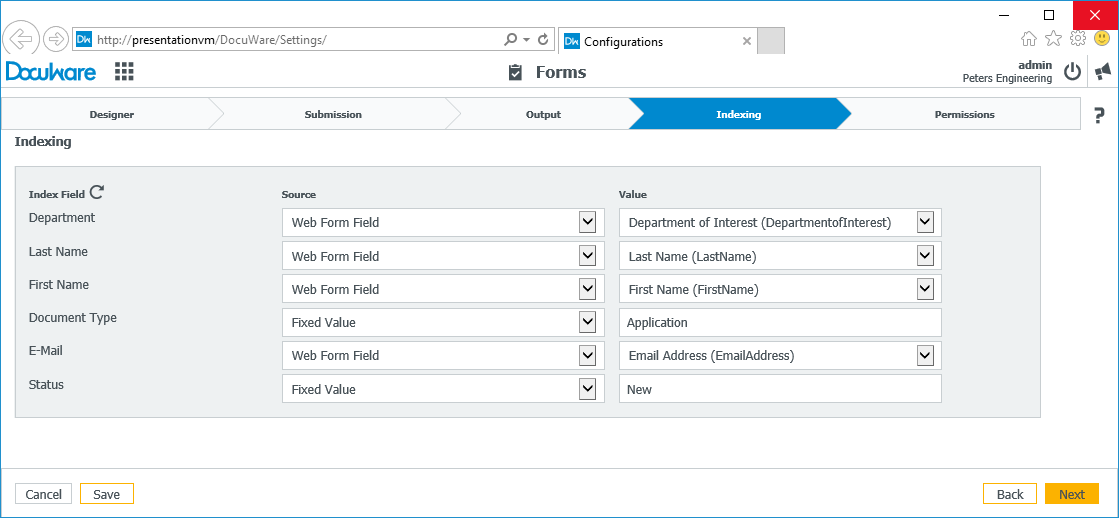Open Source dropdown for Status
The height and width of the screenshot is (518, 1119).
(x=587, y=389)
